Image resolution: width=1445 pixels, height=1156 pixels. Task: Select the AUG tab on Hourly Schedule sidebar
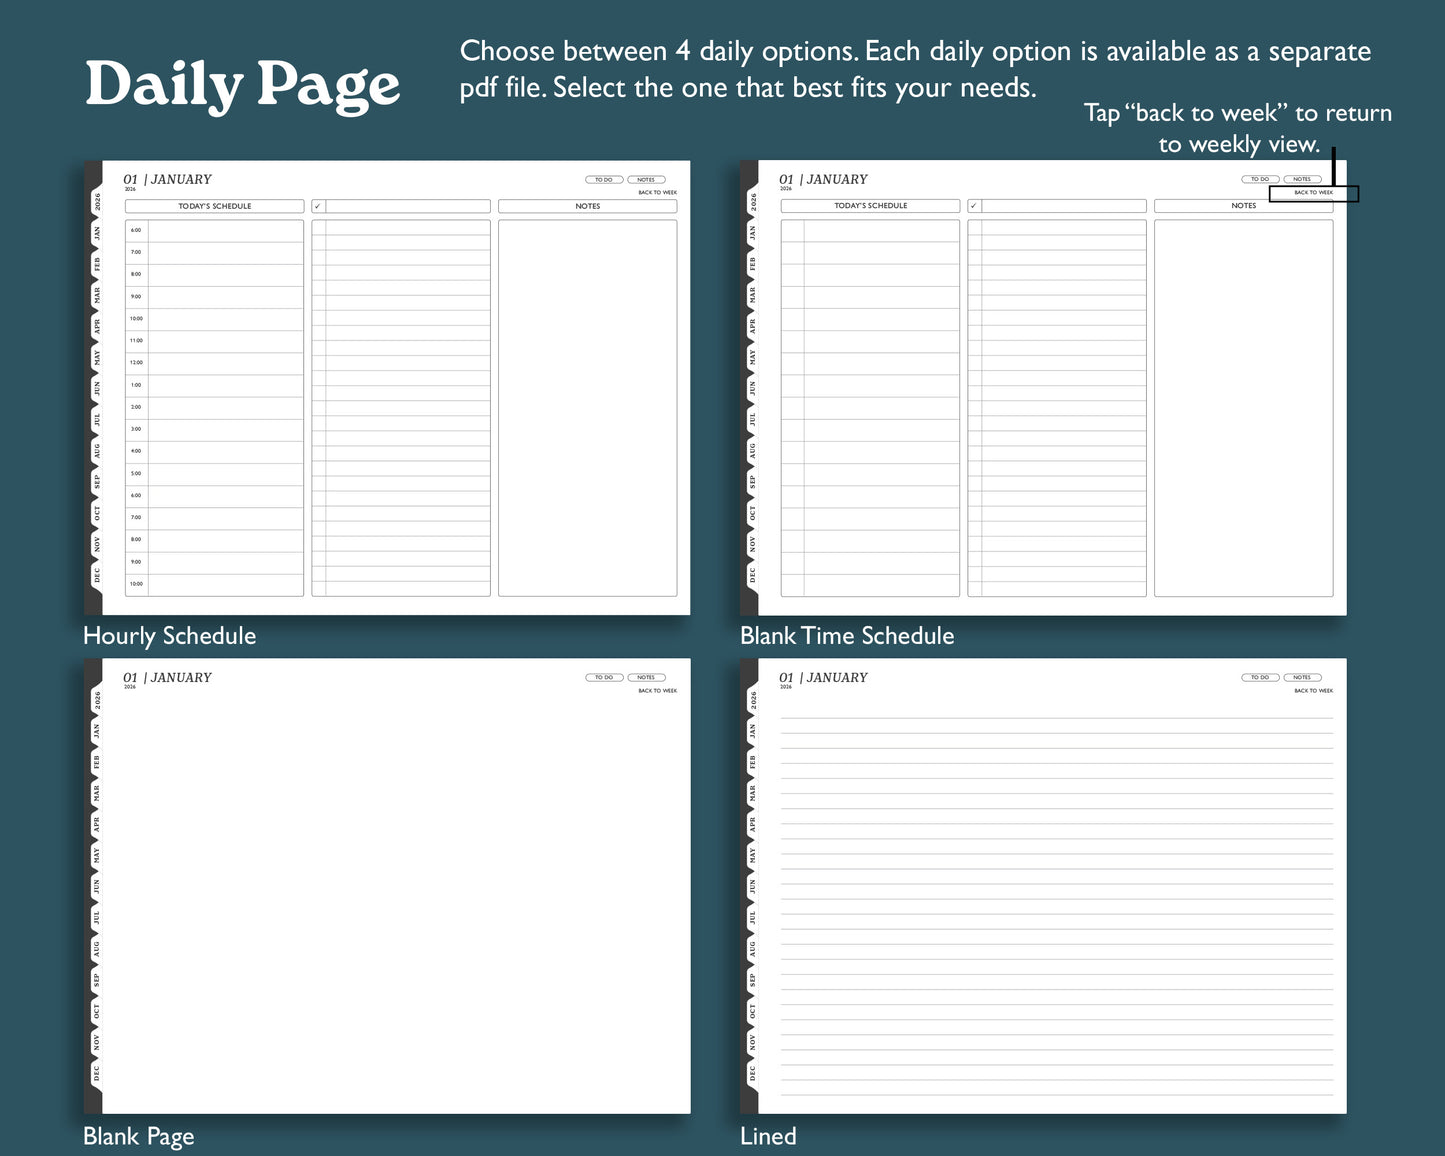point(98,450)
